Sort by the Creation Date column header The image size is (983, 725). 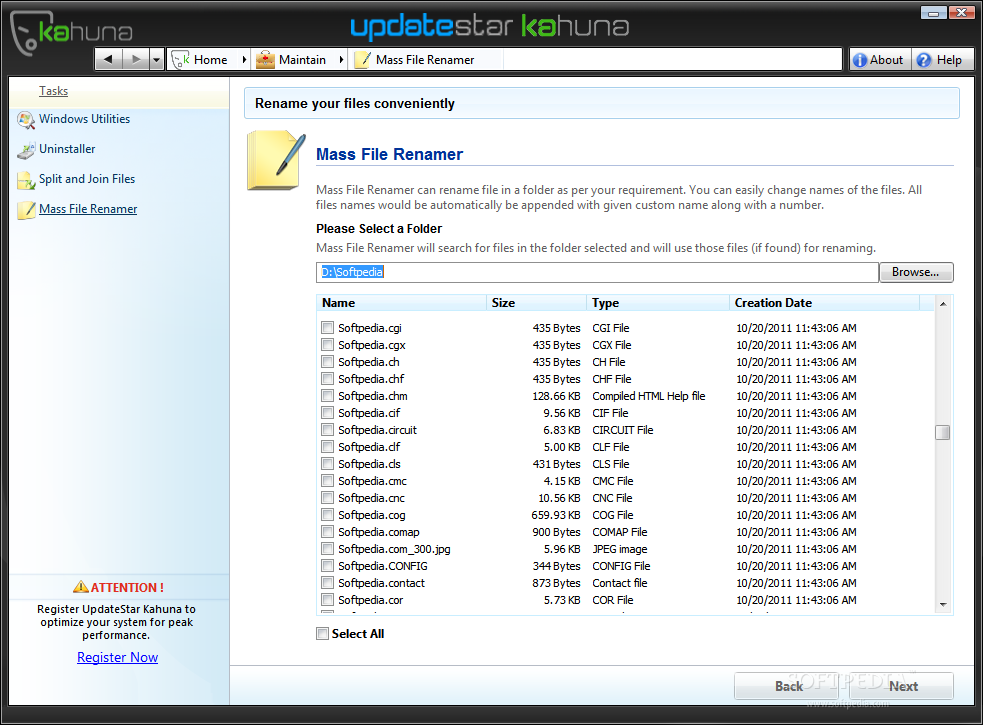825,303
